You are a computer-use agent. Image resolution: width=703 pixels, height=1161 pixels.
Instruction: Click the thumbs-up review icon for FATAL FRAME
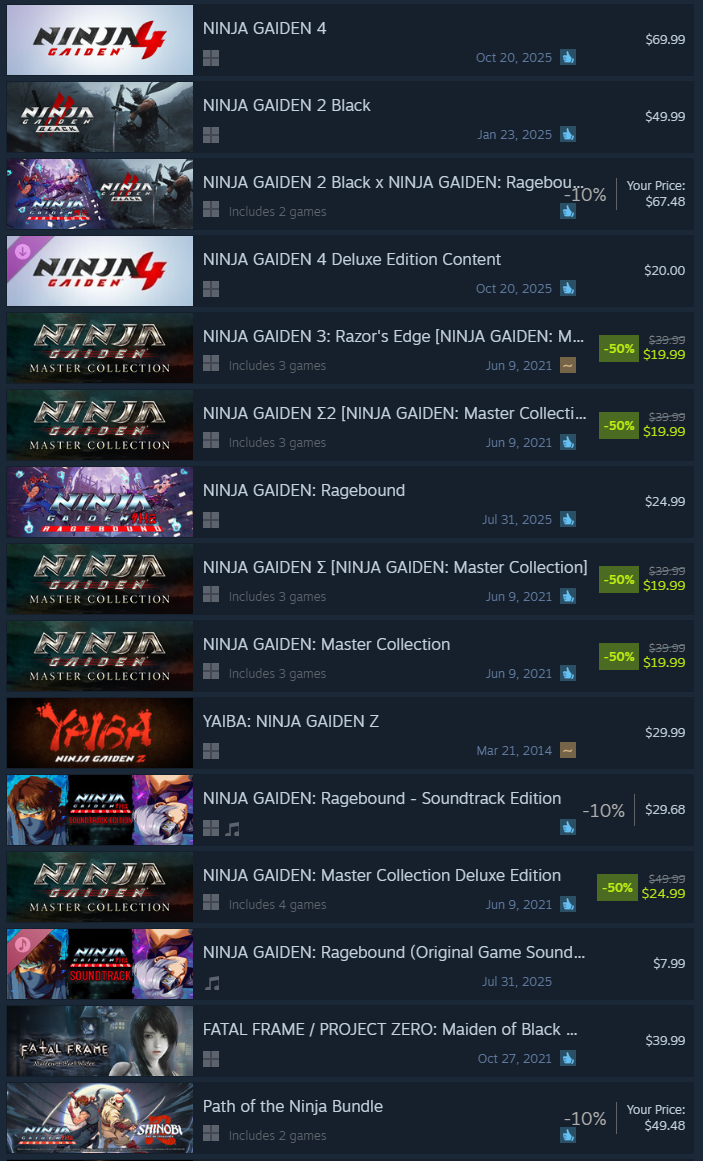click(568, 1058)
